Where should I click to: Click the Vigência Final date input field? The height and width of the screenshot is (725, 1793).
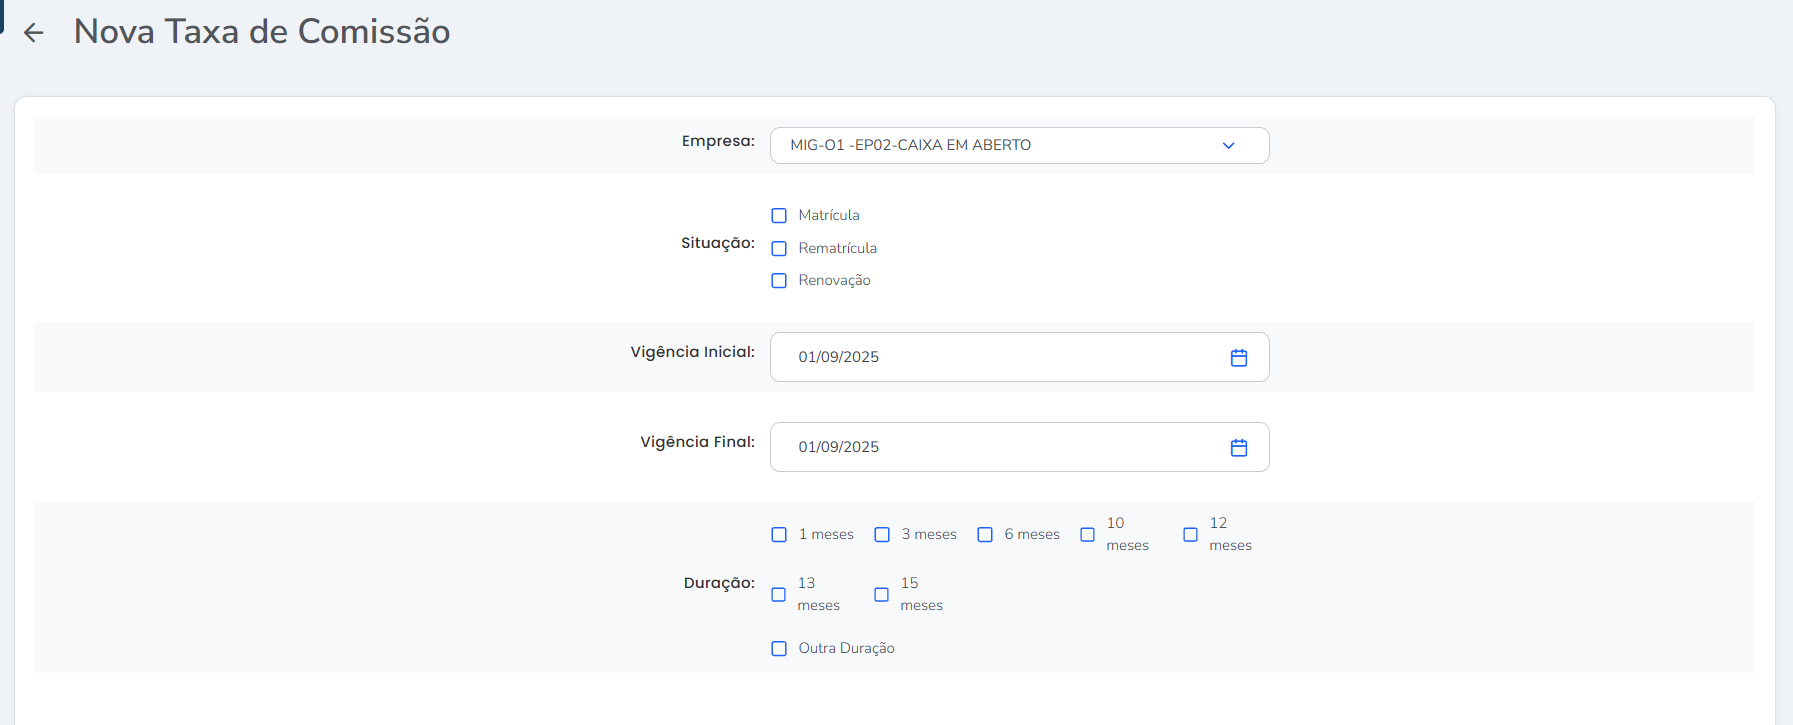pos(1000,448)
